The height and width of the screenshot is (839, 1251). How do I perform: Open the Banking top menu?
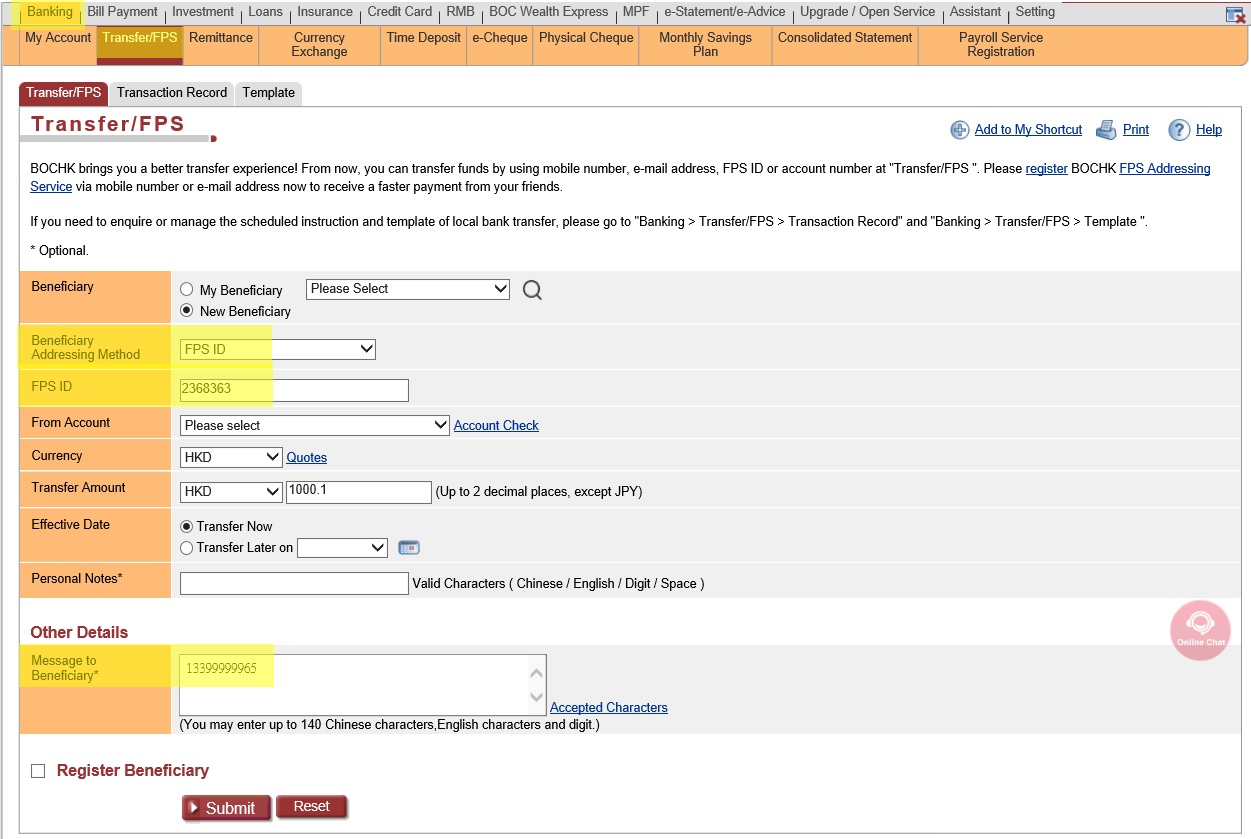[x=50, y=12]
